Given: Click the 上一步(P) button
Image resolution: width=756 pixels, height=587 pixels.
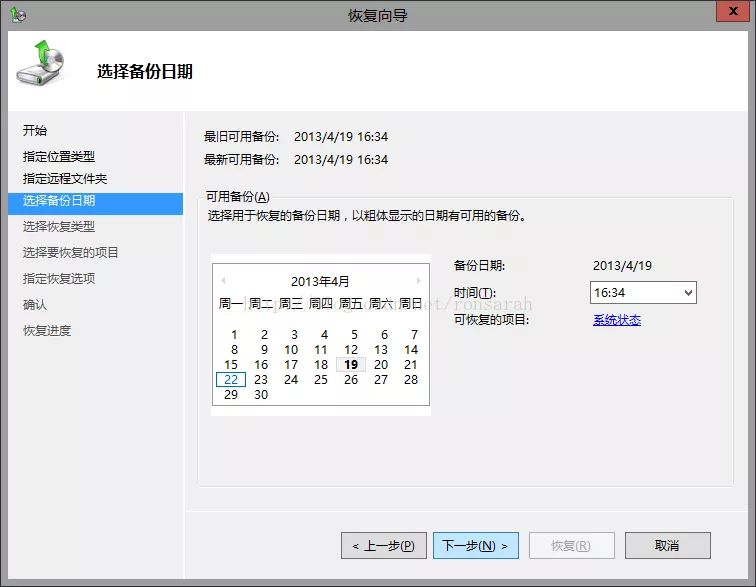Looking at the screenshot, I should coord(384,546).
